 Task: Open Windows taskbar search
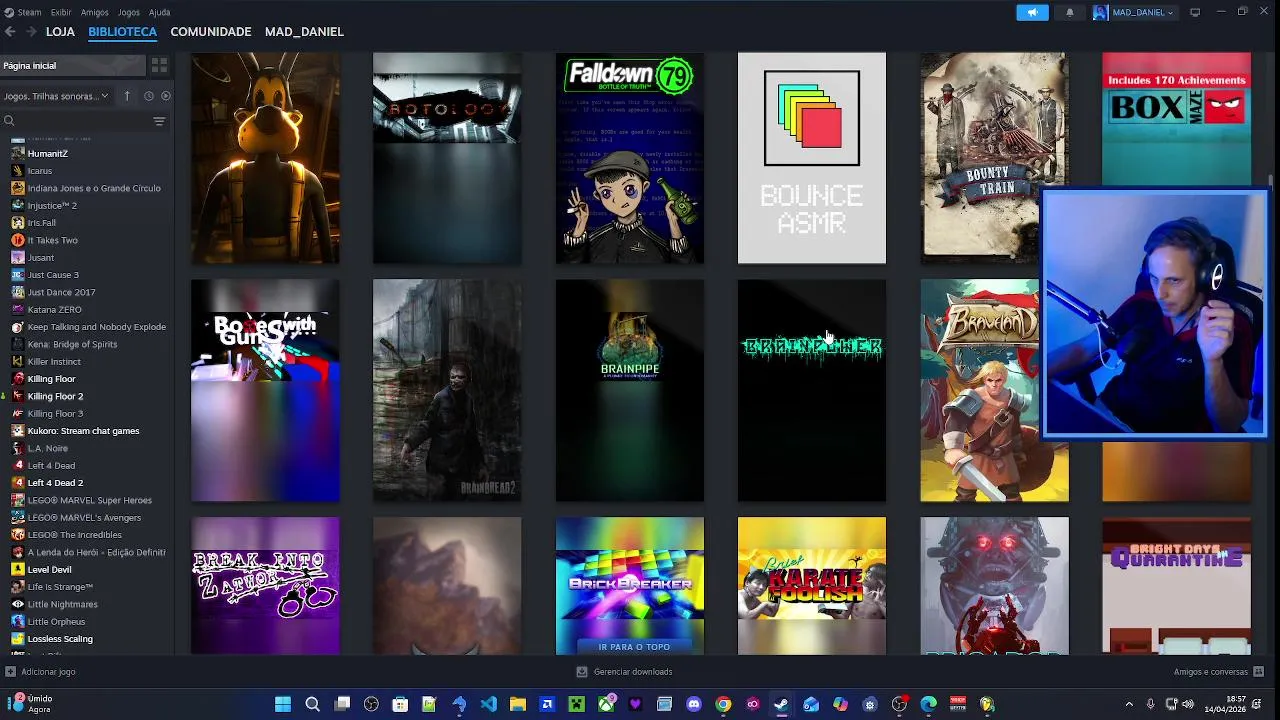pyautogui.click(x=312, y=704)
